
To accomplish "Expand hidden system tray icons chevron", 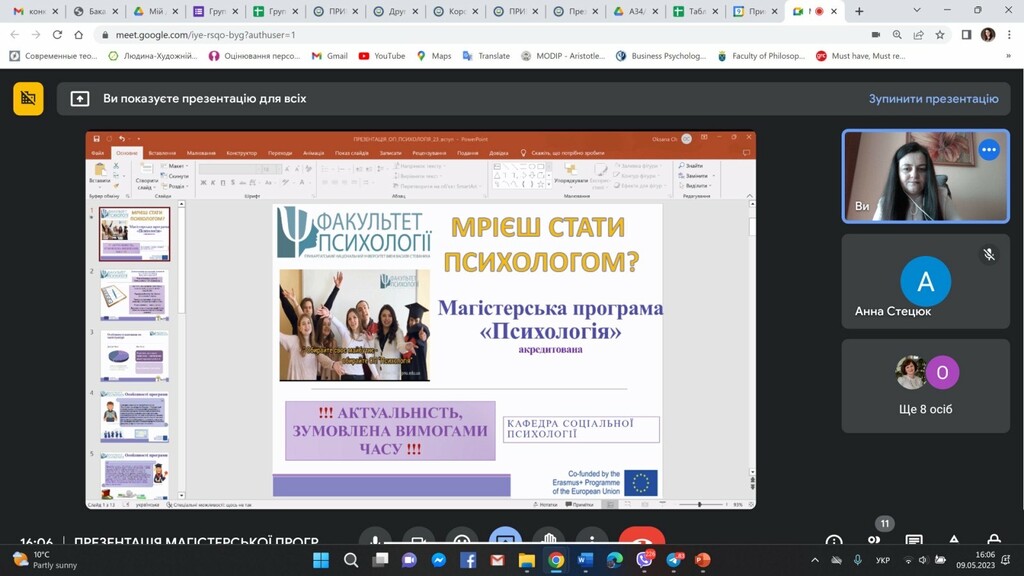I will [x=815, y=560].
